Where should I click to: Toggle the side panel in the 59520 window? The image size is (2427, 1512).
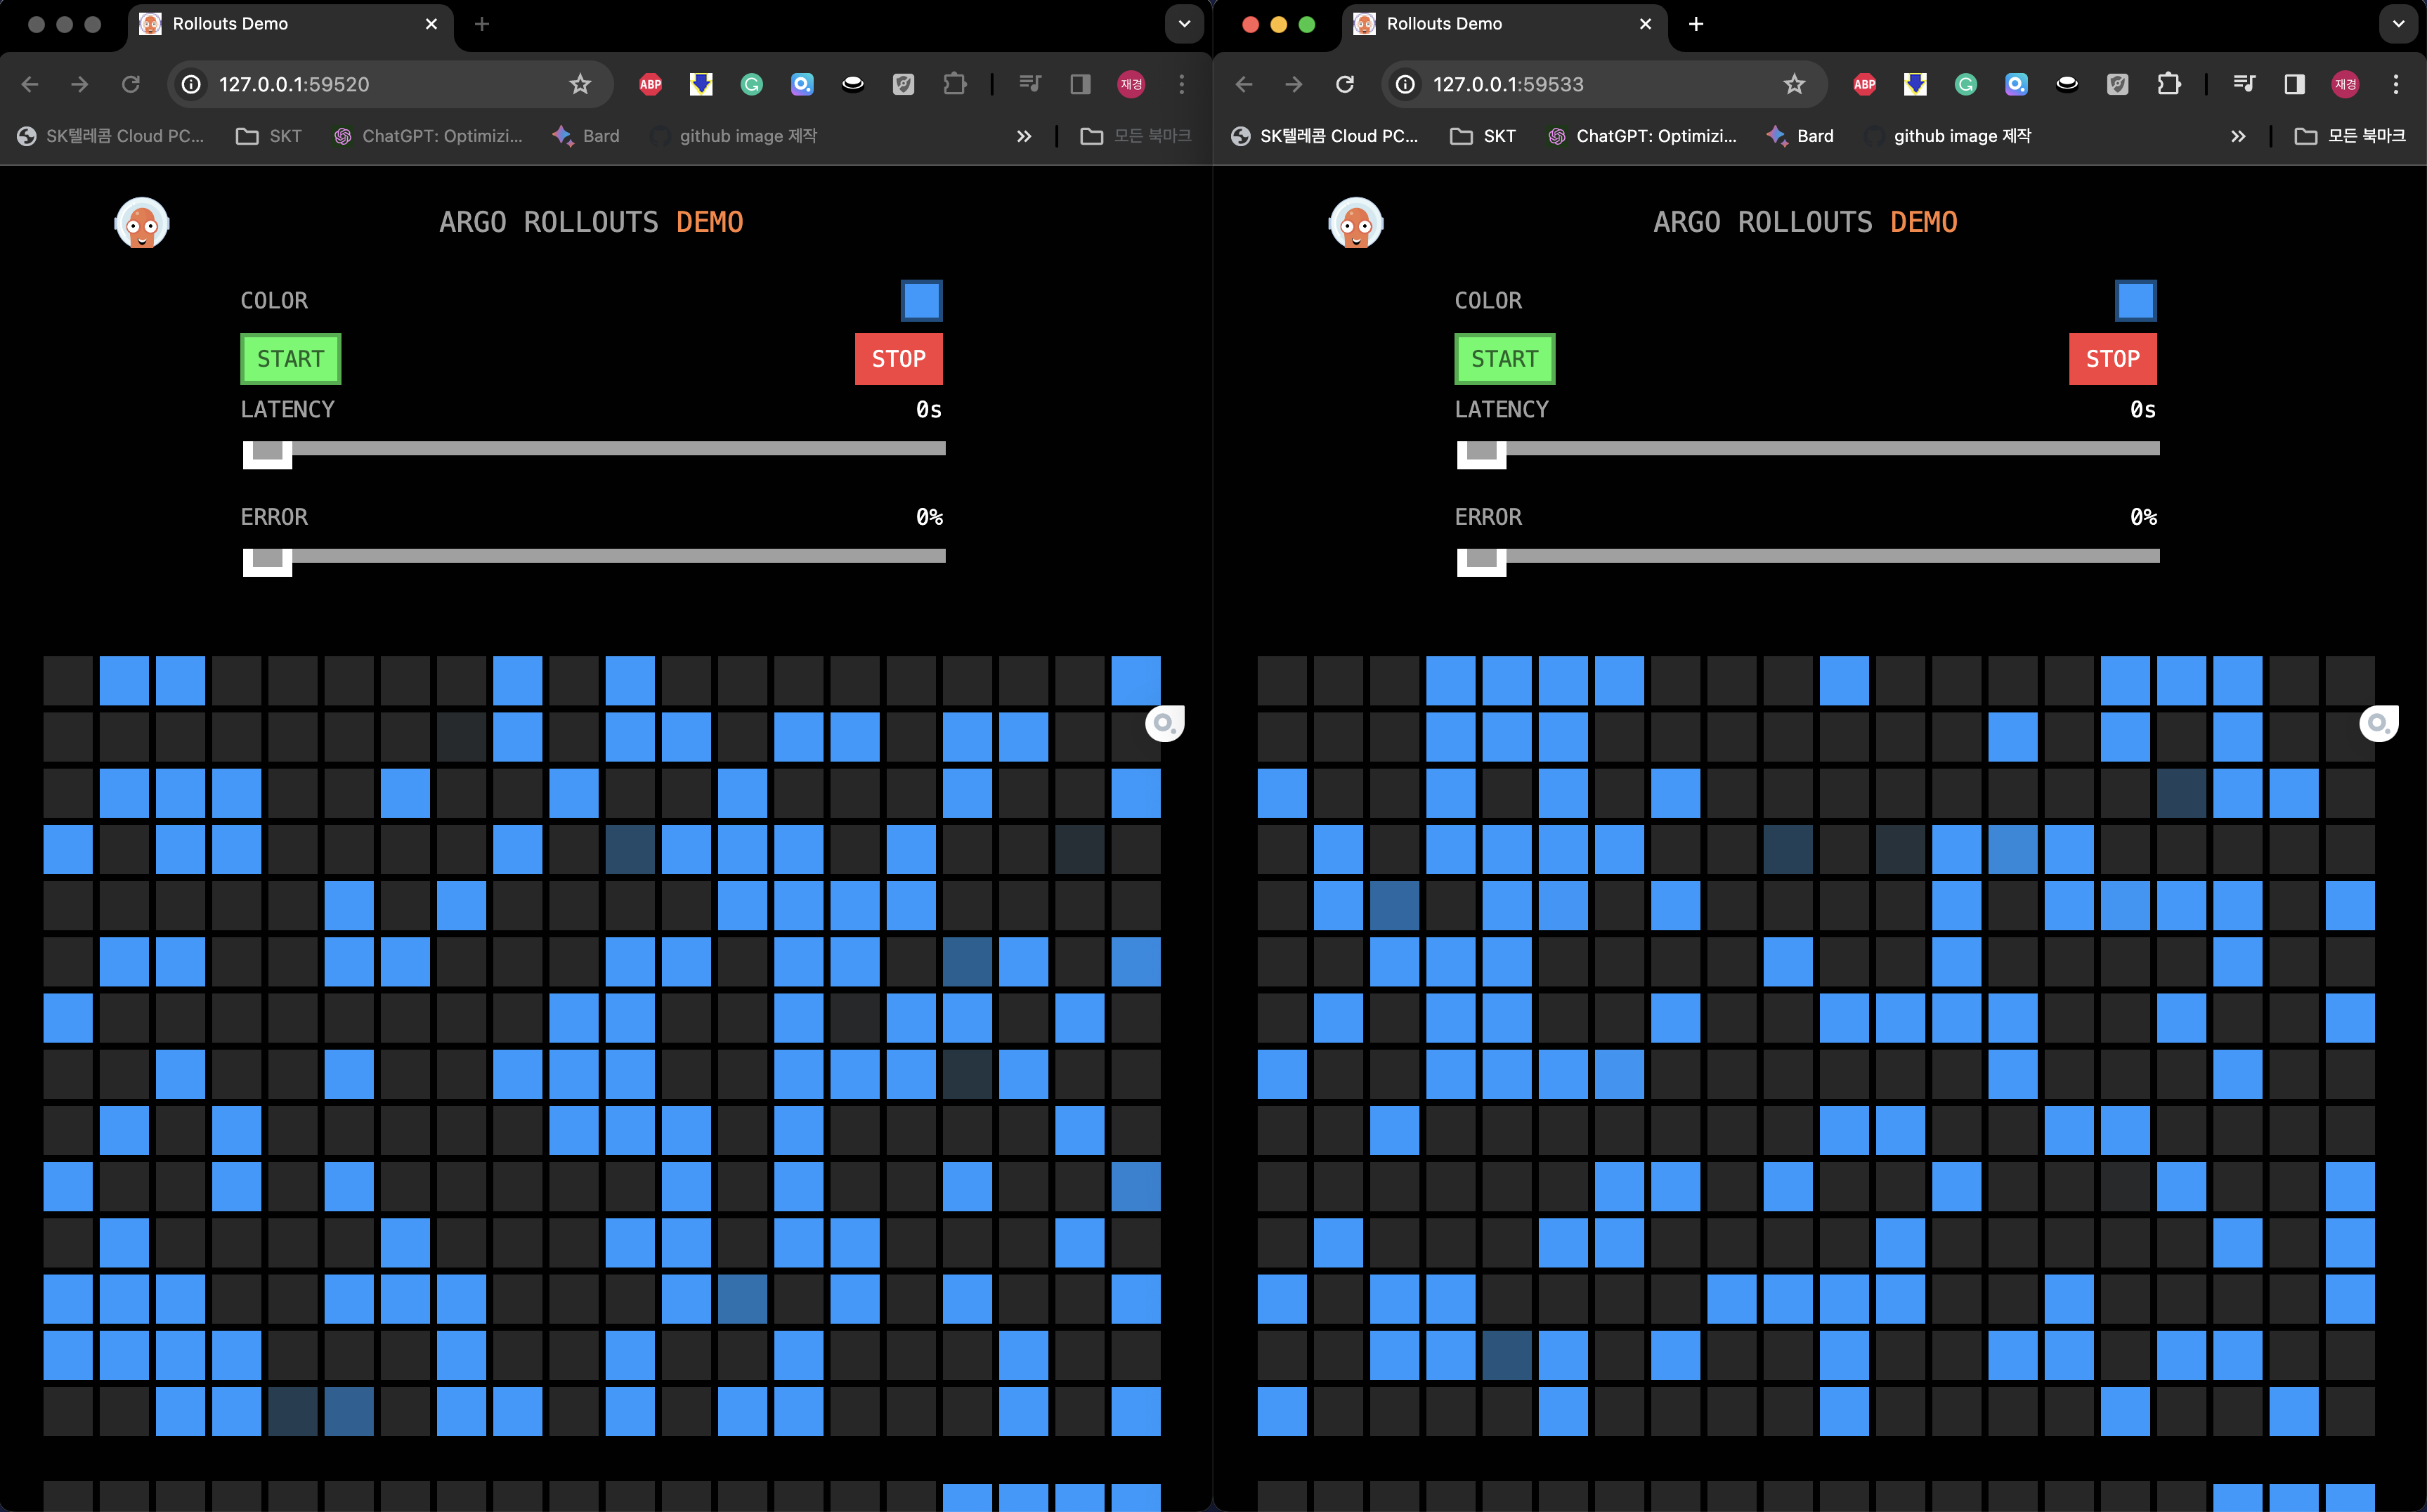(x=1080, y=84)
